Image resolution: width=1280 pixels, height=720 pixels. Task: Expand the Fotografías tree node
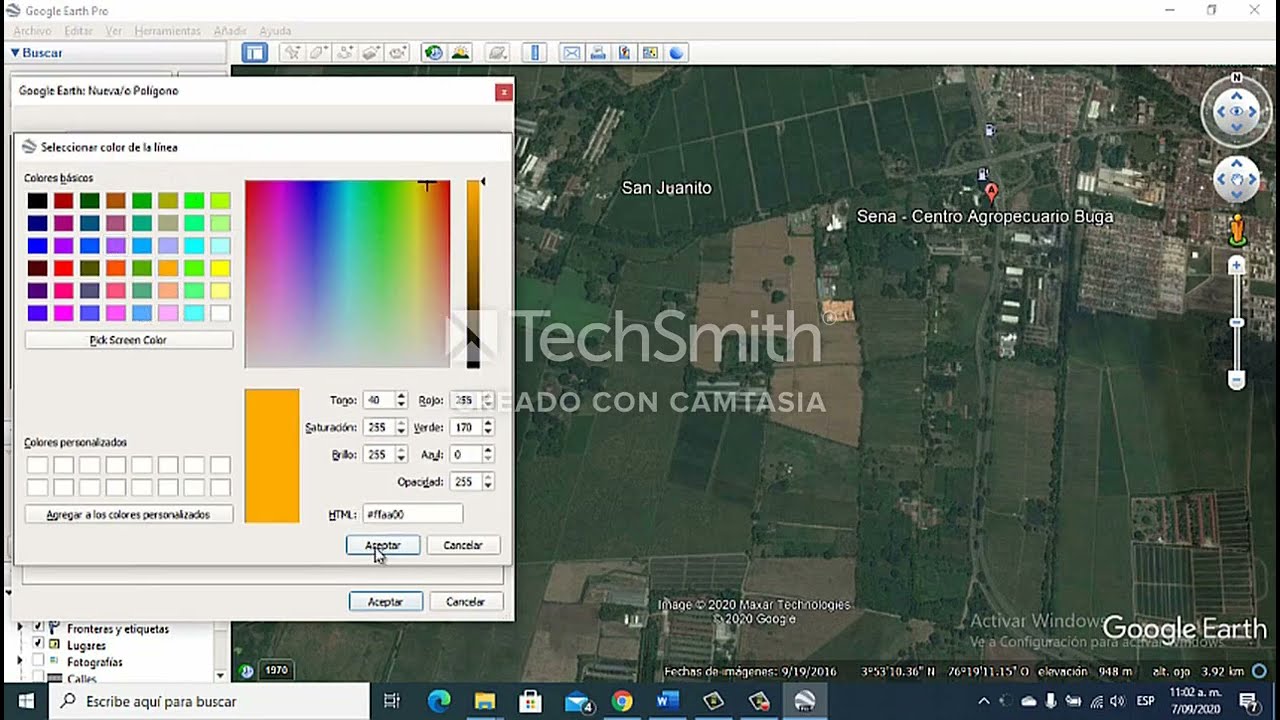point(20,662)
